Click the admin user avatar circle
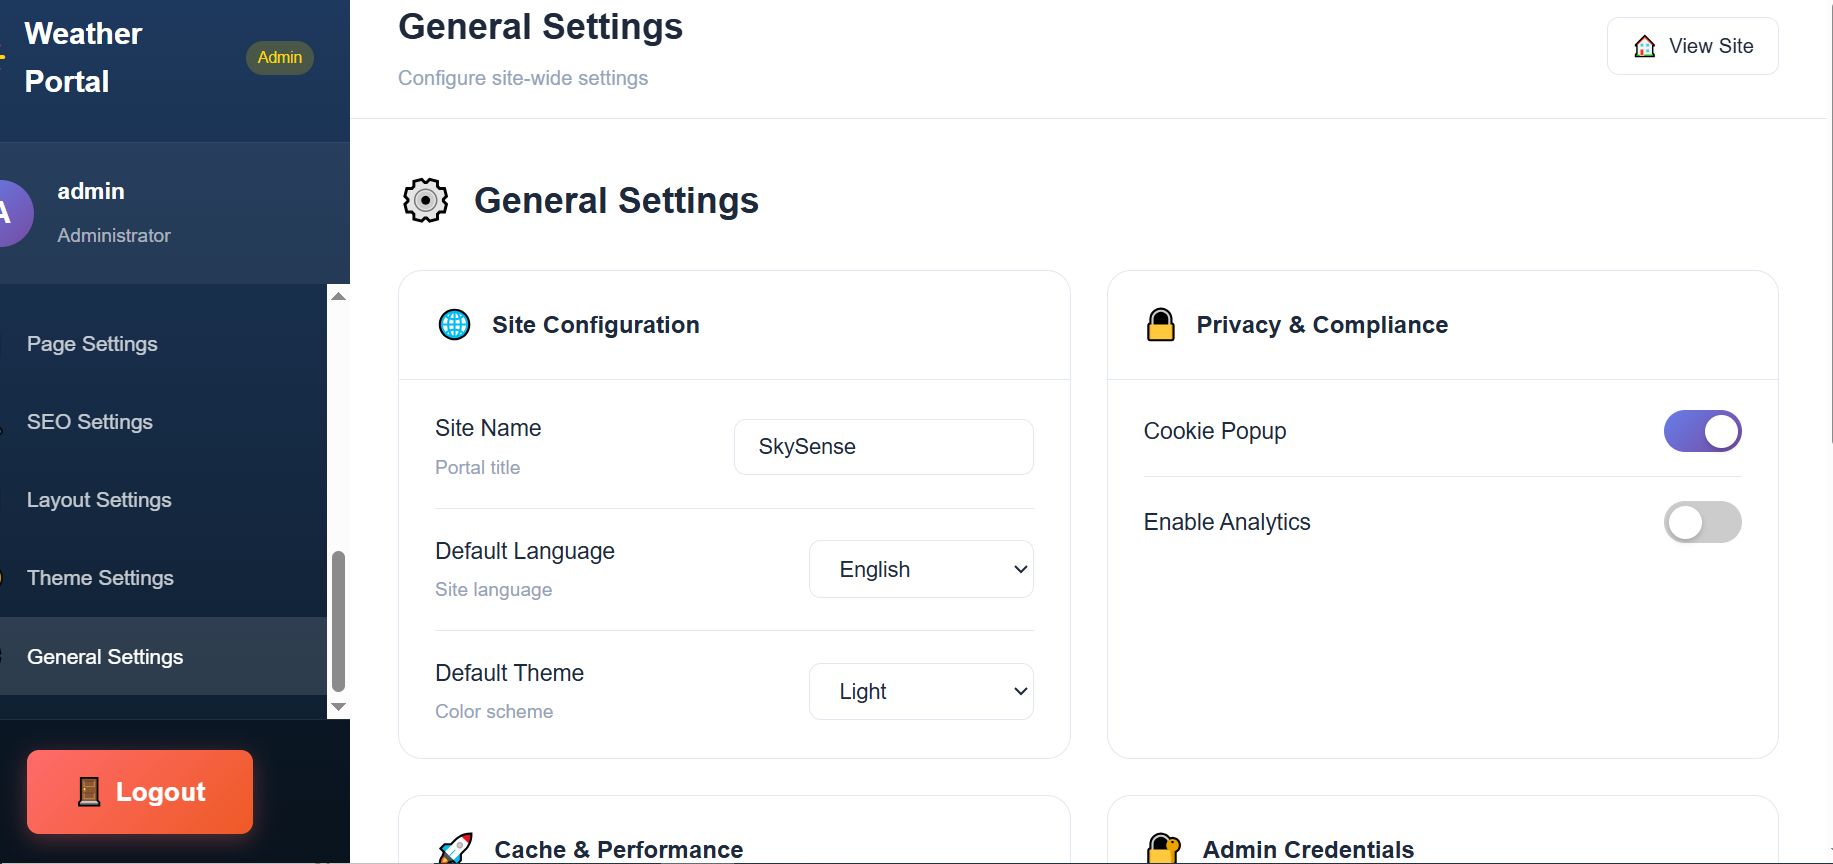The height and width of the screenshot is (864, 1833). click(10, 213)
